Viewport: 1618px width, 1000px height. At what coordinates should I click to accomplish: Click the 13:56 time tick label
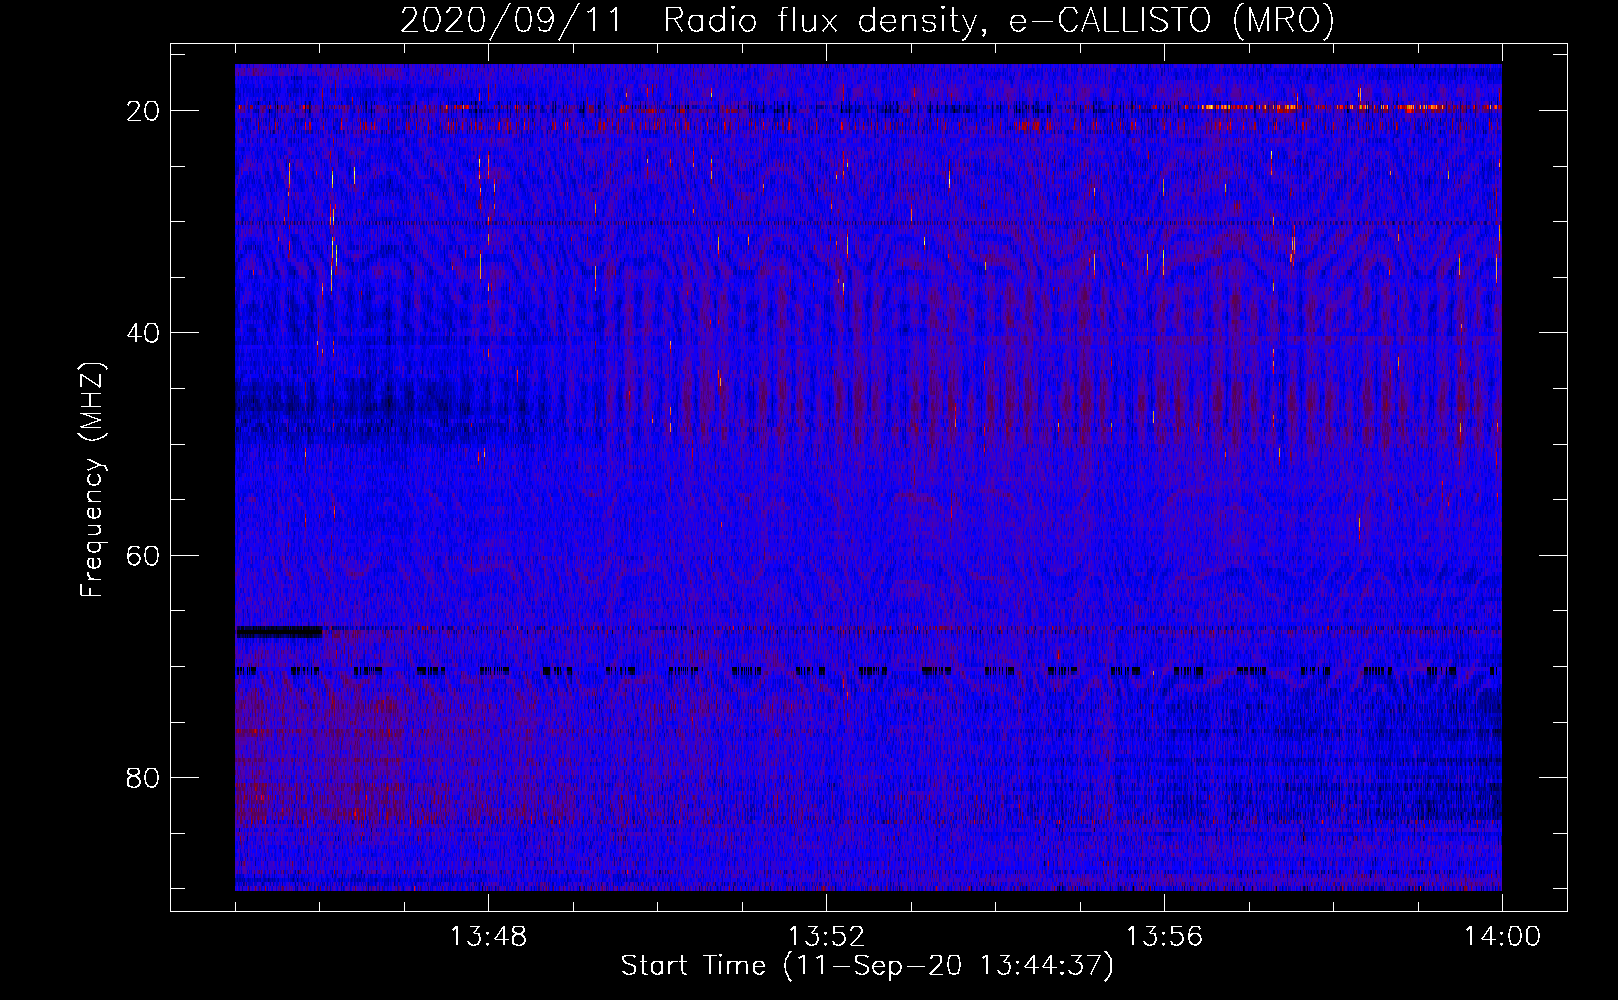(x=1164, y=937)
